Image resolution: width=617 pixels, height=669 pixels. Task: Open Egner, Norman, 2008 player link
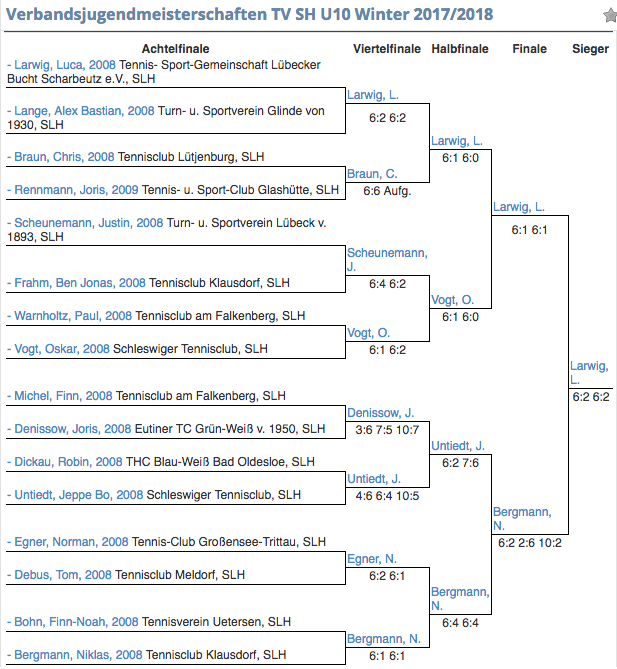(71, 542)
